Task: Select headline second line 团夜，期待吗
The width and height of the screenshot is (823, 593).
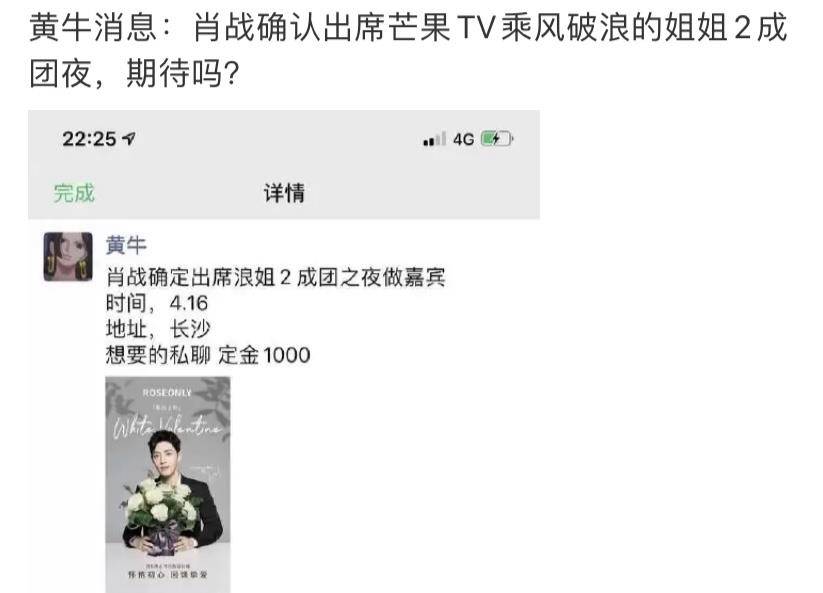Action: coord(134,73)
